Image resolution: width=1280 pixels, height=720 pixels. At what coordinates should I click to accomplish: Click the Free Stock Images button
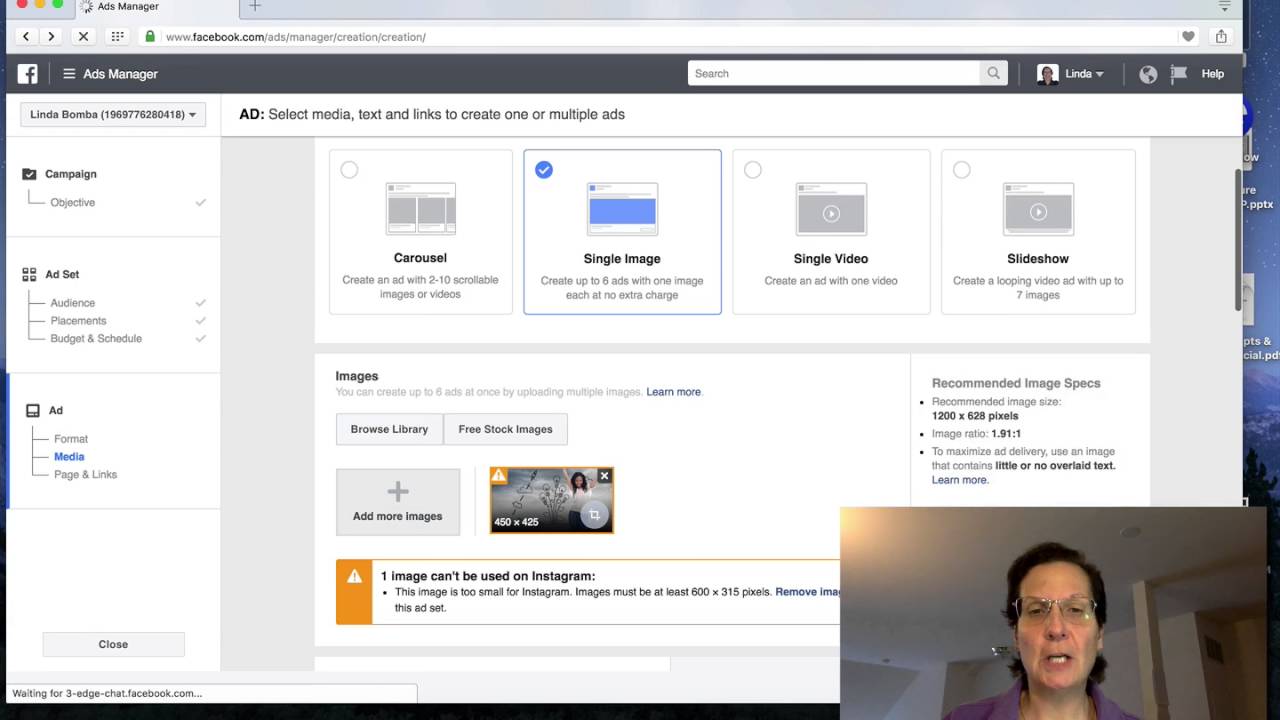tap(505, 429)
